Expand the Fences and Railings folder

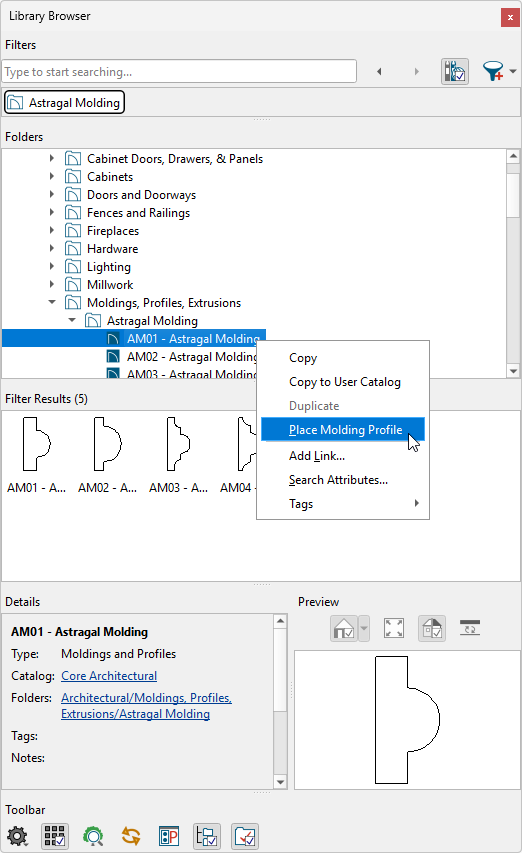[52, 212]
